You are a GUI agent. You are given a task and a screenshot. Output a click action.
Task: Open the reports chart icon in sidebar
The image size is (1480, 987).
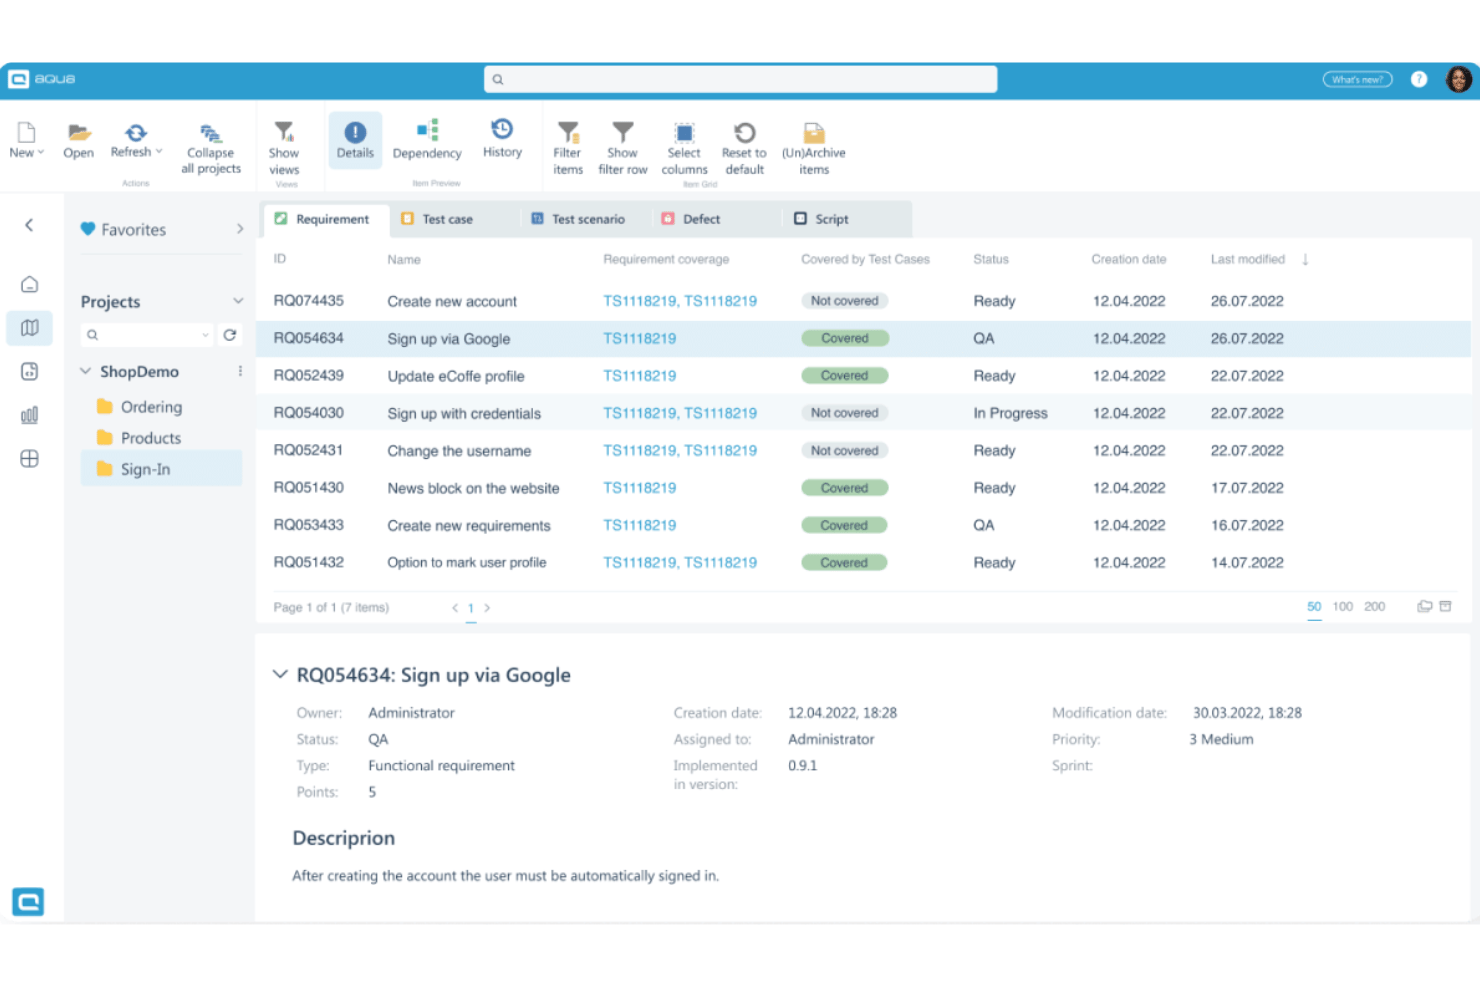[x=30, y=415]
